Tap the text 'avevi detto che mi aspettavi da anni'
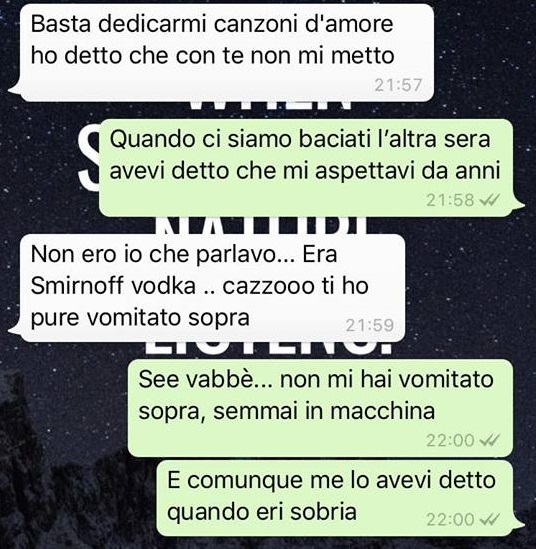 pos(305,172)
